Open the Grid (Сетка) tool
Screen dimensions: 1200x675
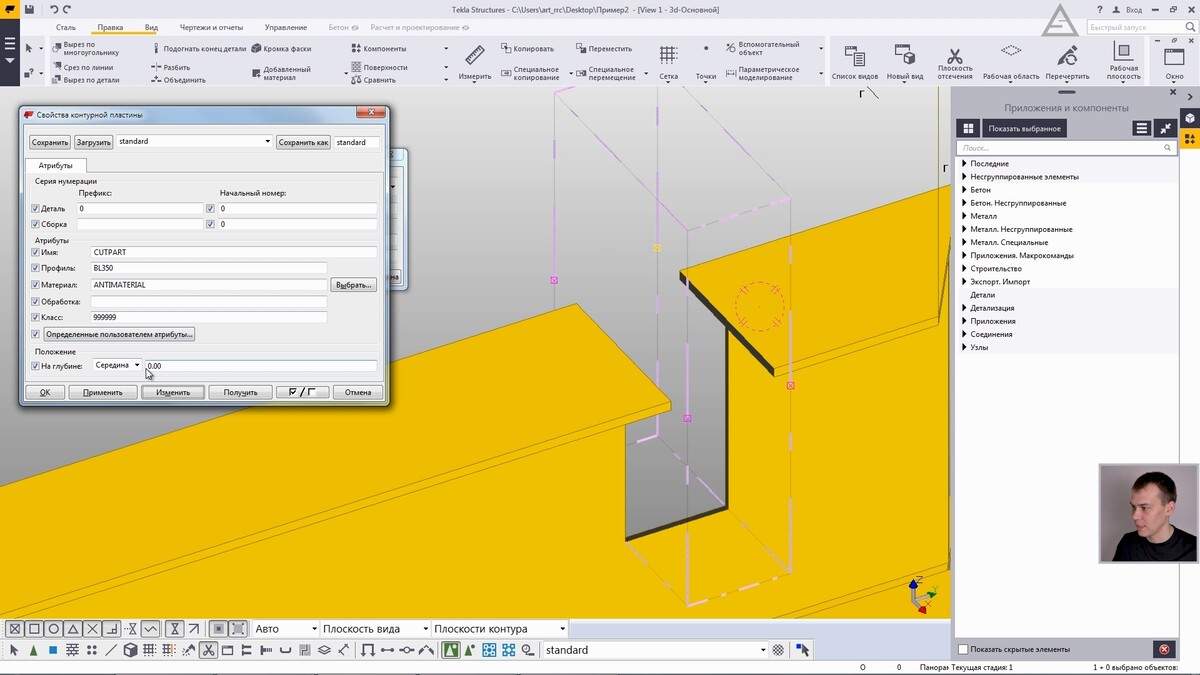(x=668, y=56)
